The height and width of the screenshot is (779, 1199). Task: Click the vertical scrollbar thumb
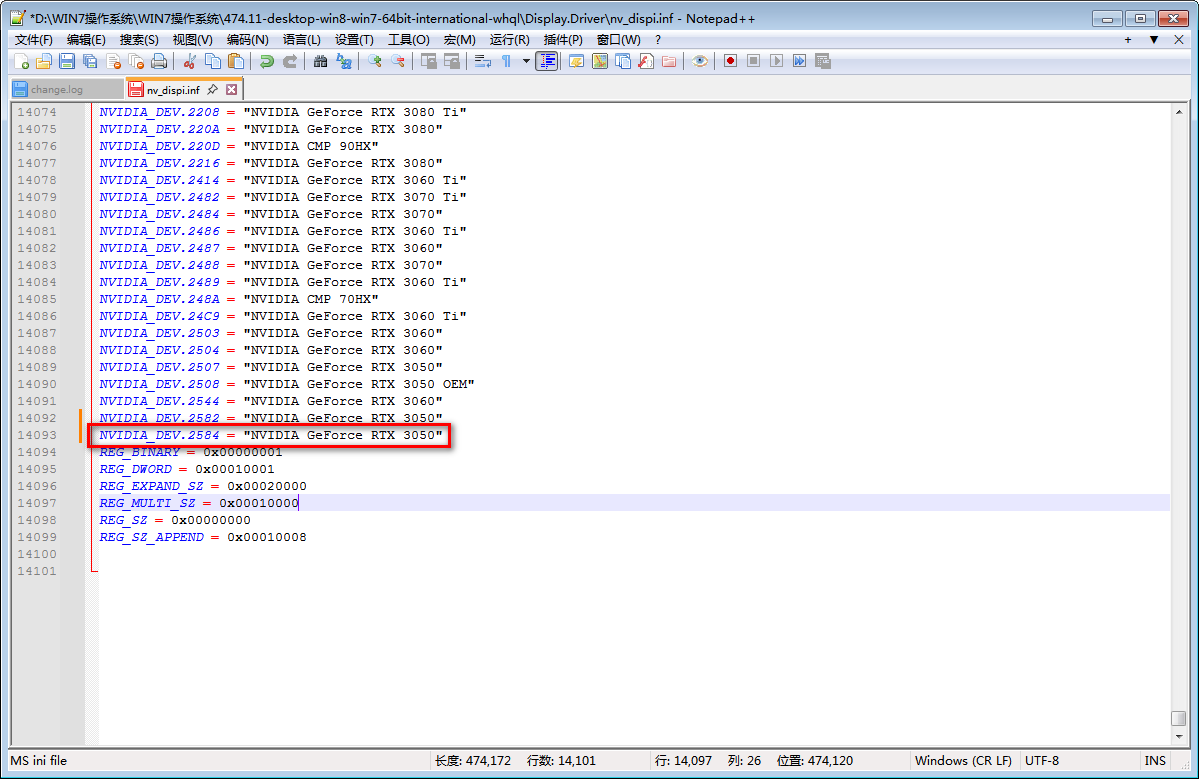(x=1178, y=719)
